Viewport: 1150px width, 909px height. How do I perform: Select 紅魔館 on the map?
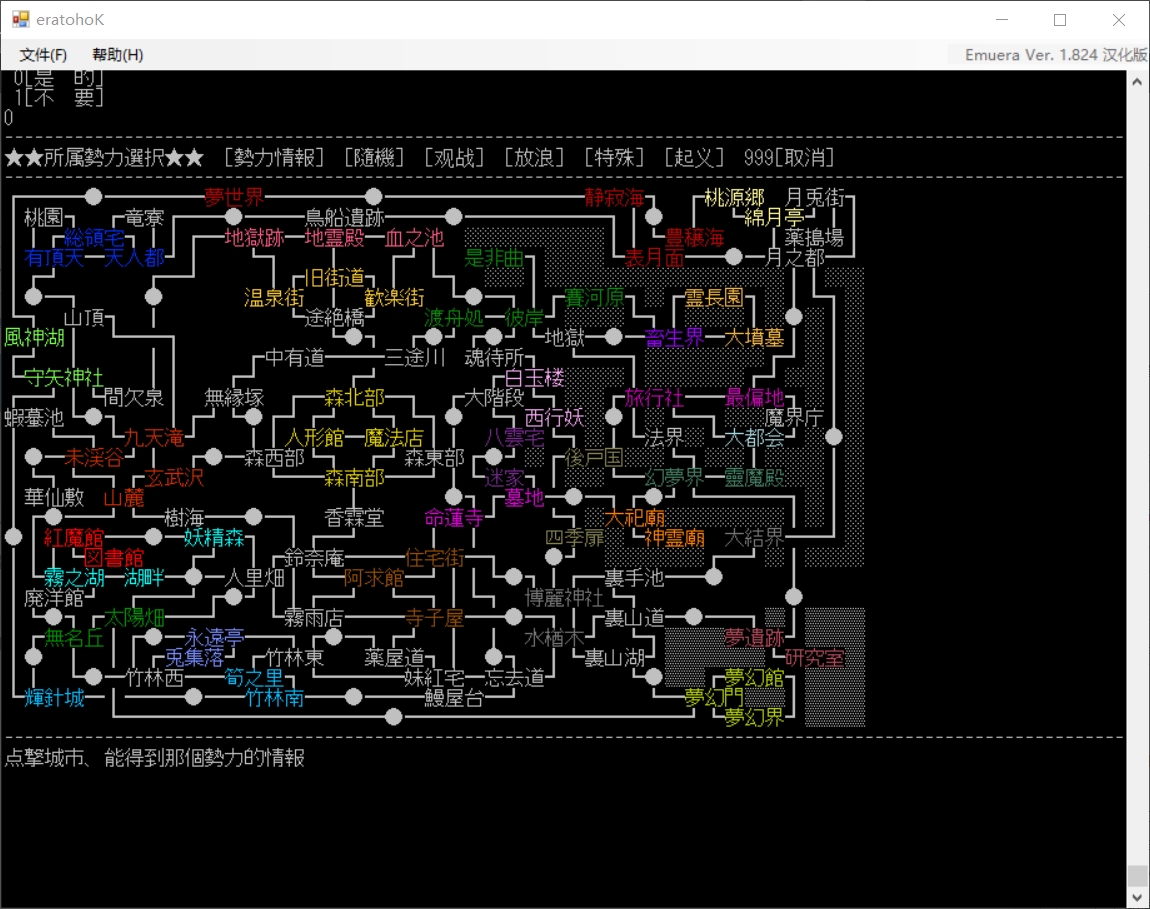[74, 538]
